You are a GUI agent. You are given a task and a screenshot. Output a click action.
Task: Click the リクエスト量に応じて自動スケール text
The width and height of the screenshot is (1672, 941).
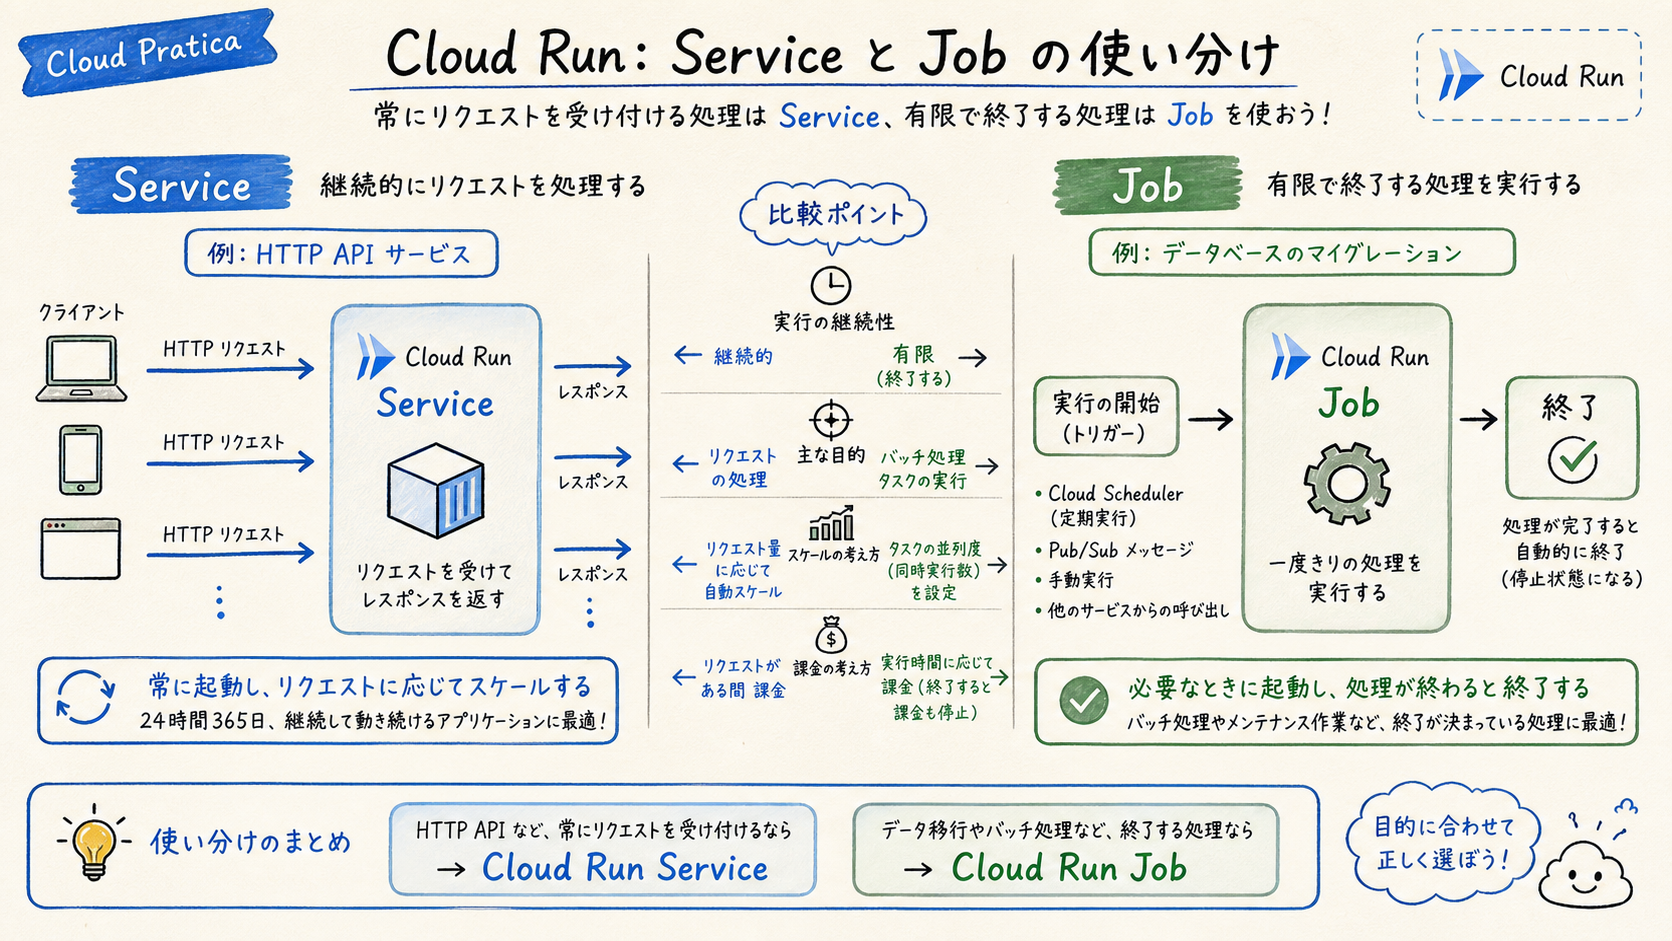pyautogui.click(x=743, y=570)
